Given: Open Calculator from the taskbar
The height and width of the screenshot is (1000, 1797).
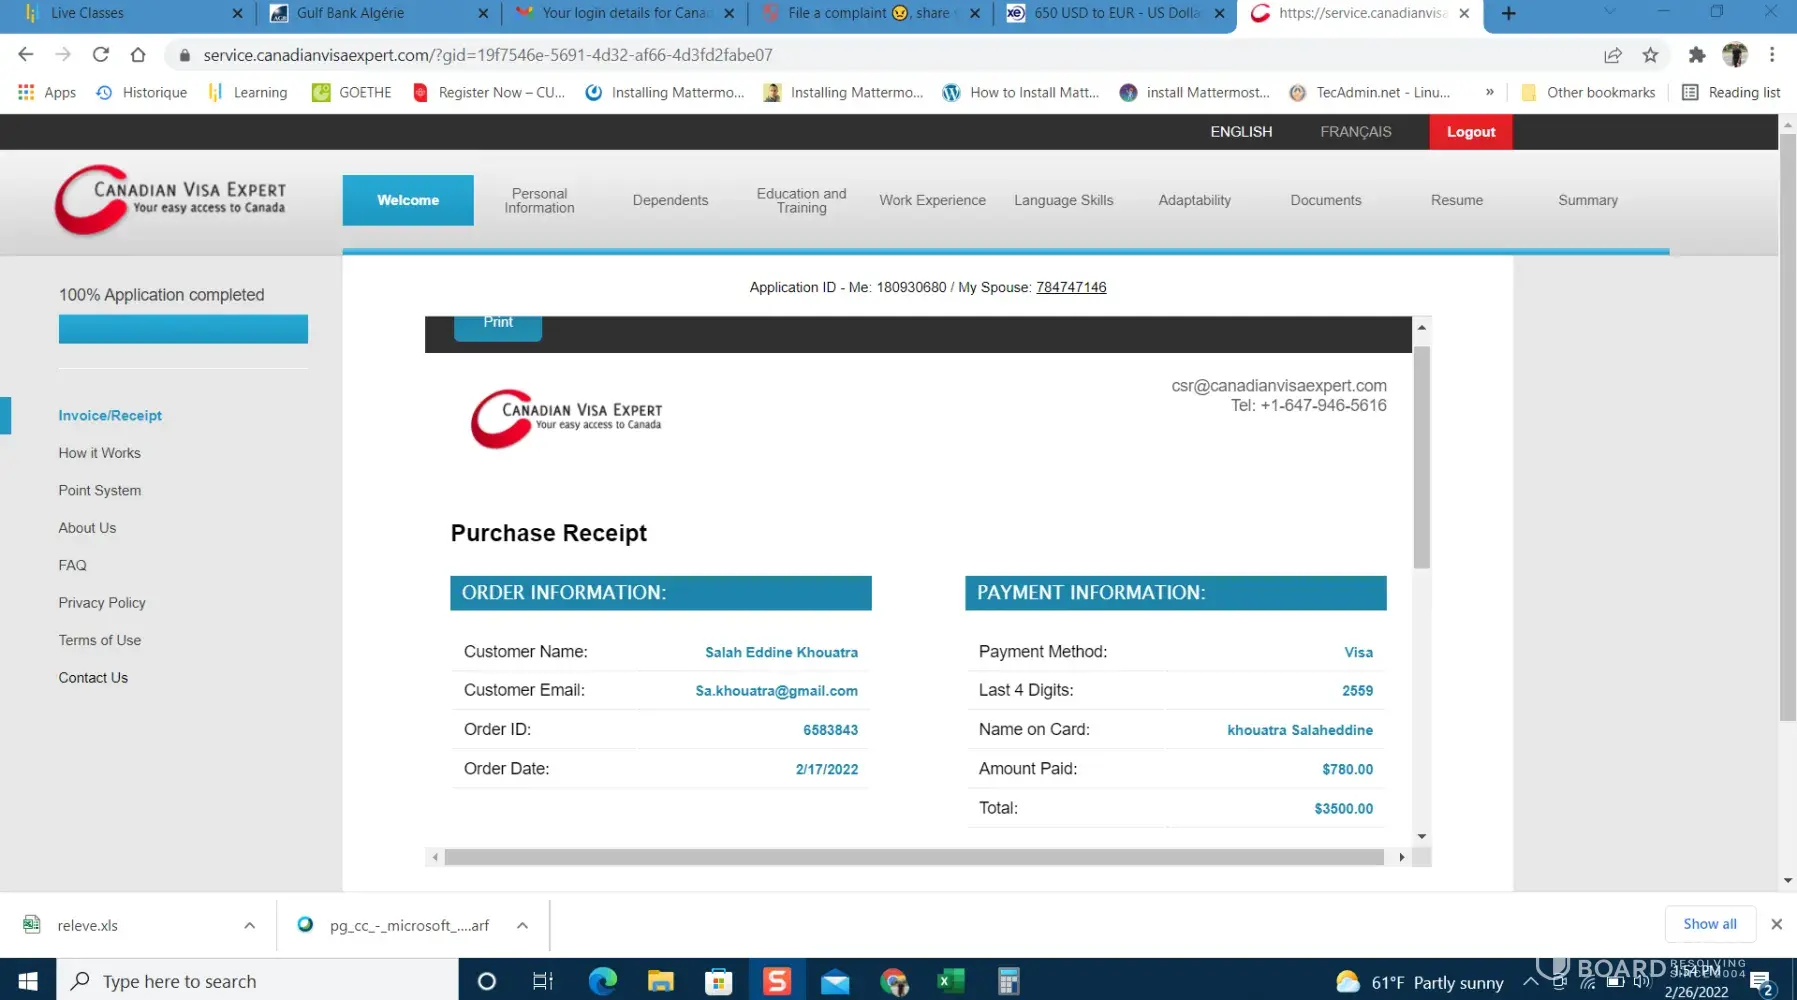Looking at the screenshot, I should click(x=1008, y=981).
